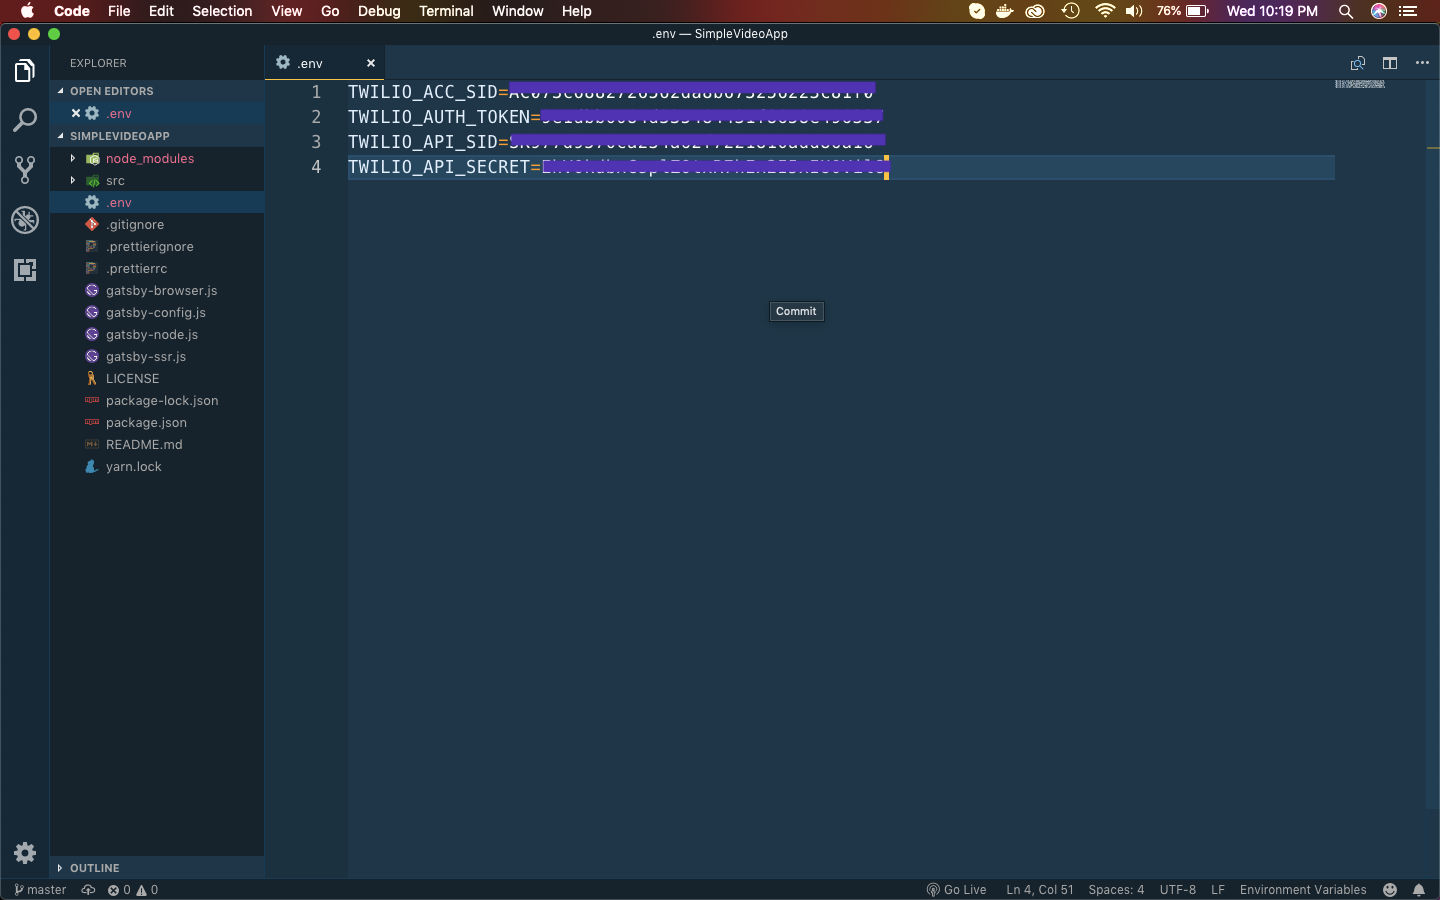Open the Code application menu

(71, 11)
